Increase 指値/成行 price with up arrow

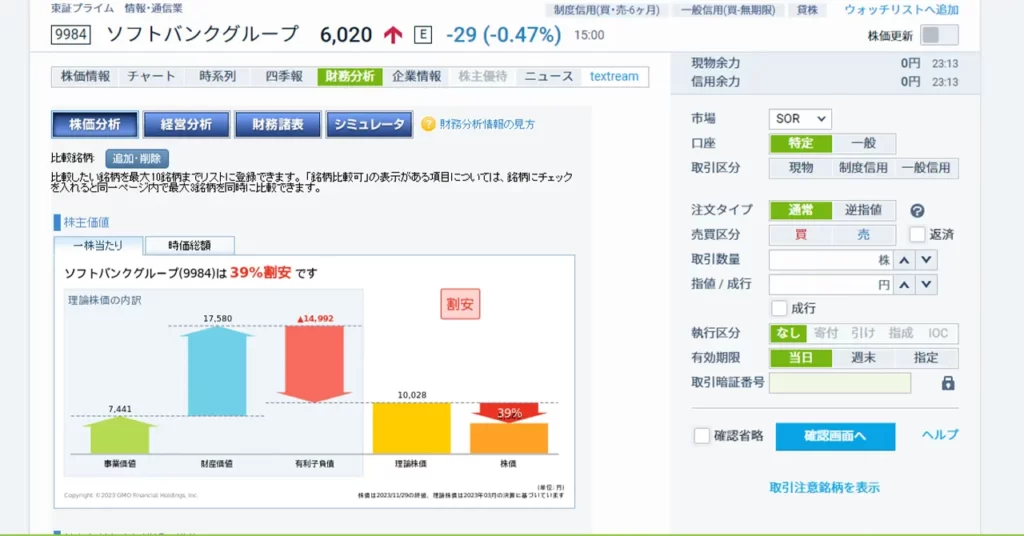pyautogui.click(x=904, y=285)
